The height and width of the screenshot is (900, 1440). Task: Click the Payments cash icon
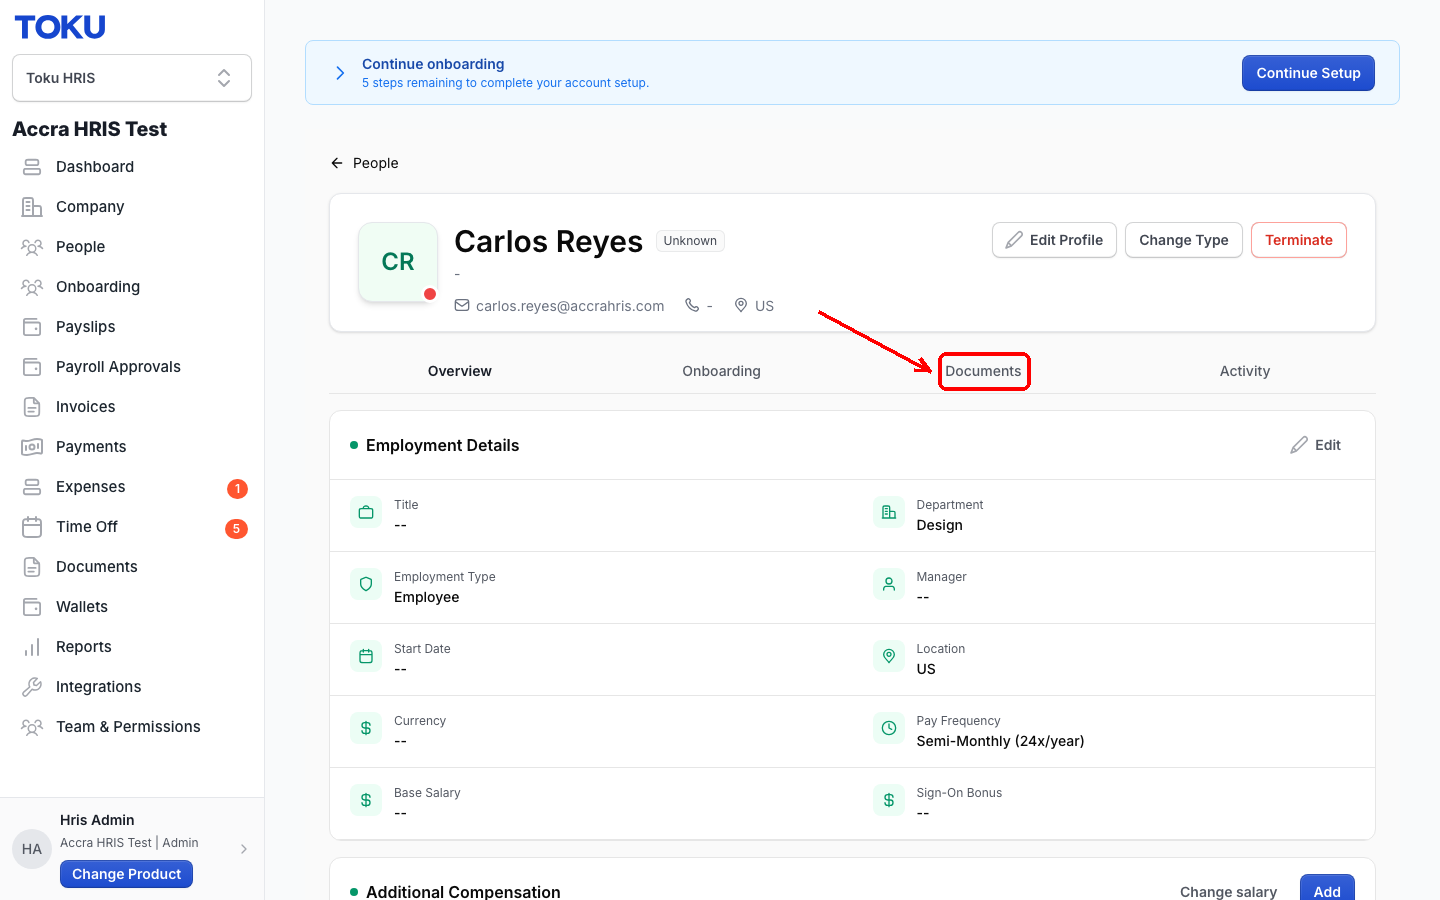coord(32,447)
